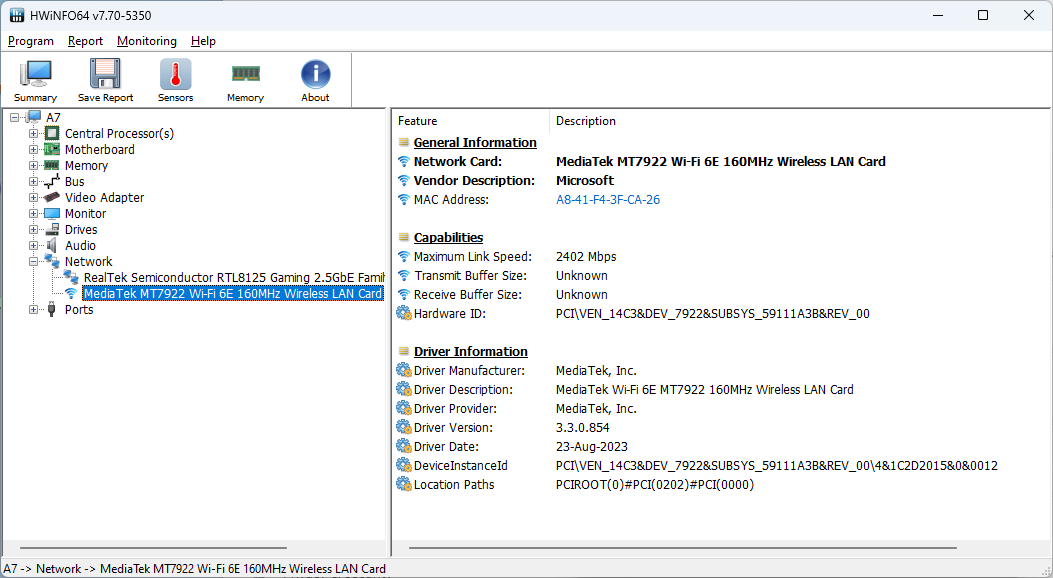Expand the Drives node

click(x=33, y=230)
